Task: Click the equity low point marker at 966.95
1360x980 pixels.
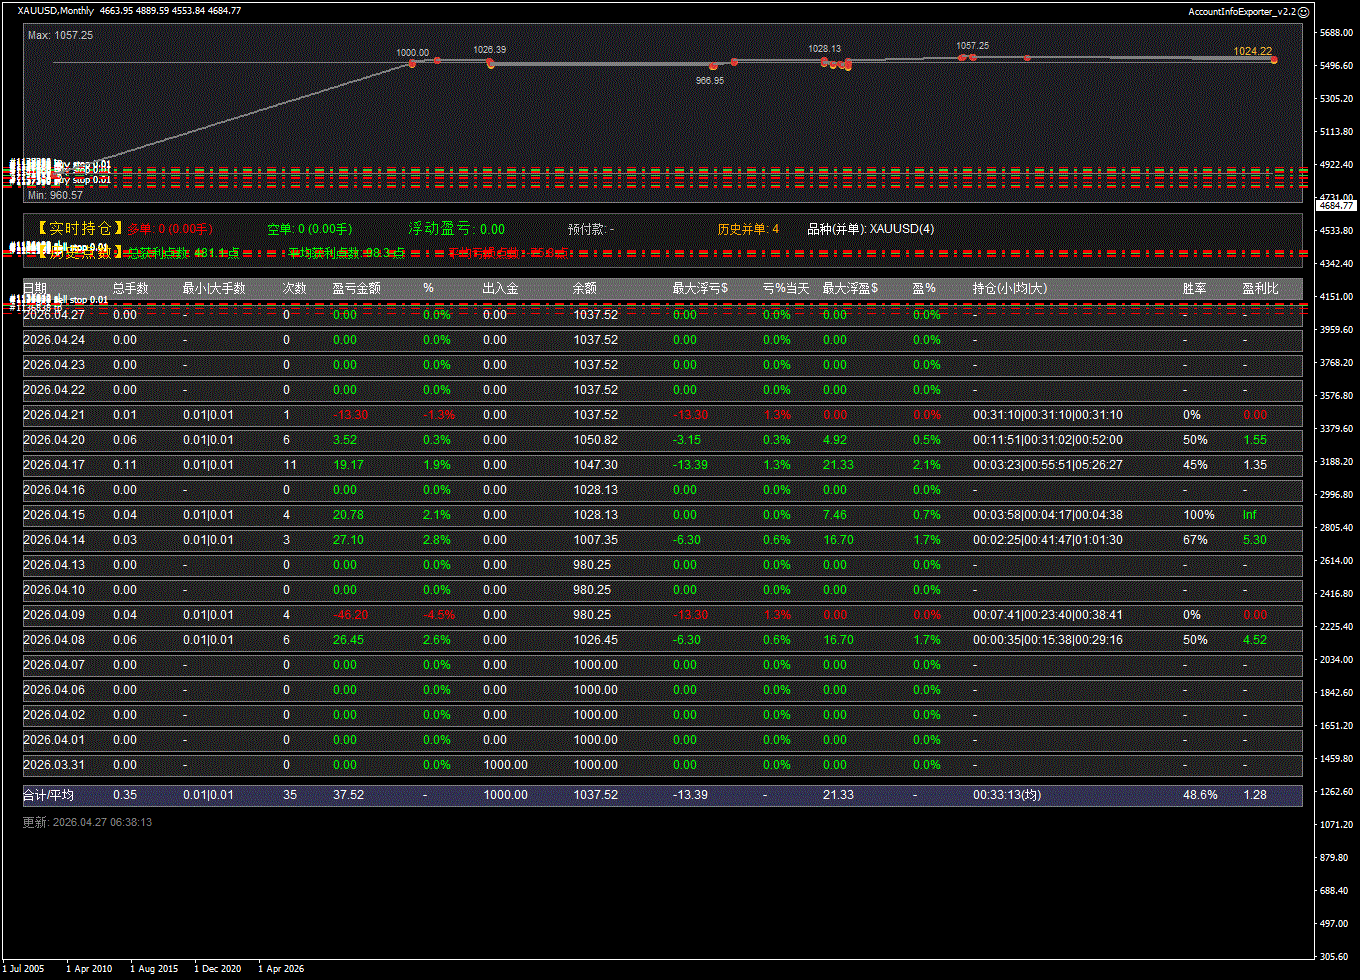Action: click(x=713, y=67)
